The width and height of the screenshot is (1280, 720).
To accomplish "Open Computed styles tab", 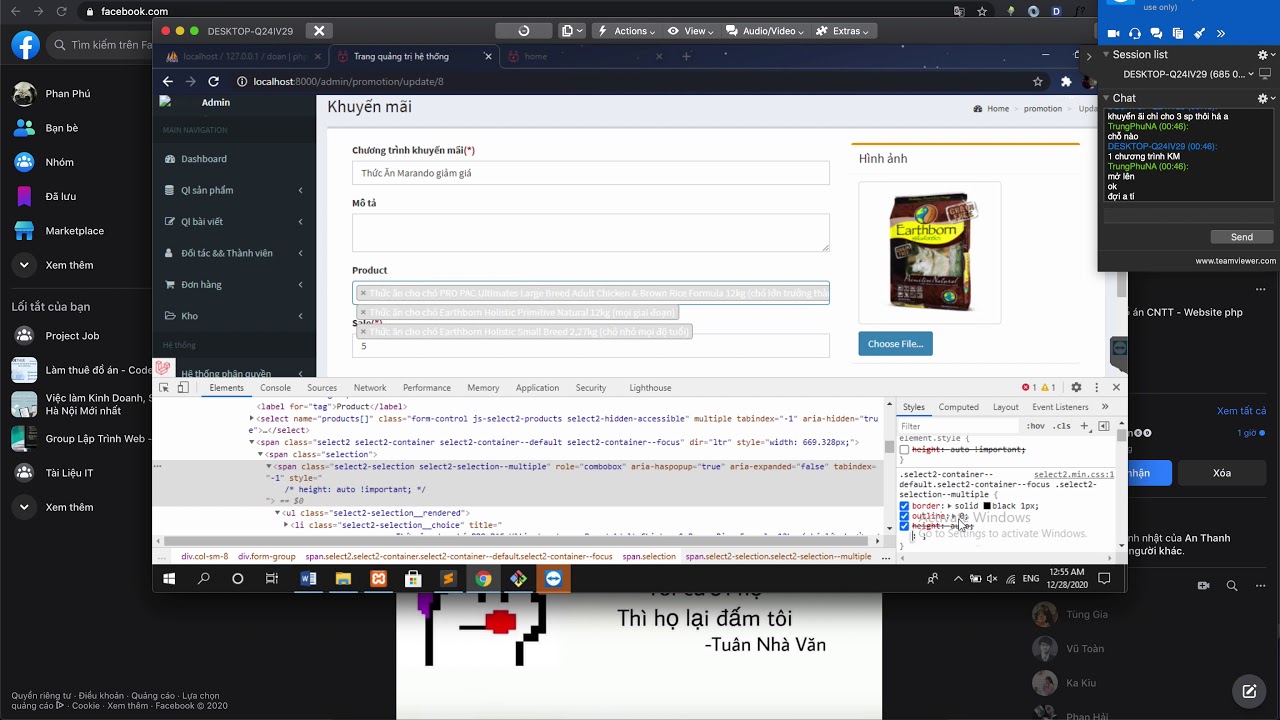I will [958, 407].
